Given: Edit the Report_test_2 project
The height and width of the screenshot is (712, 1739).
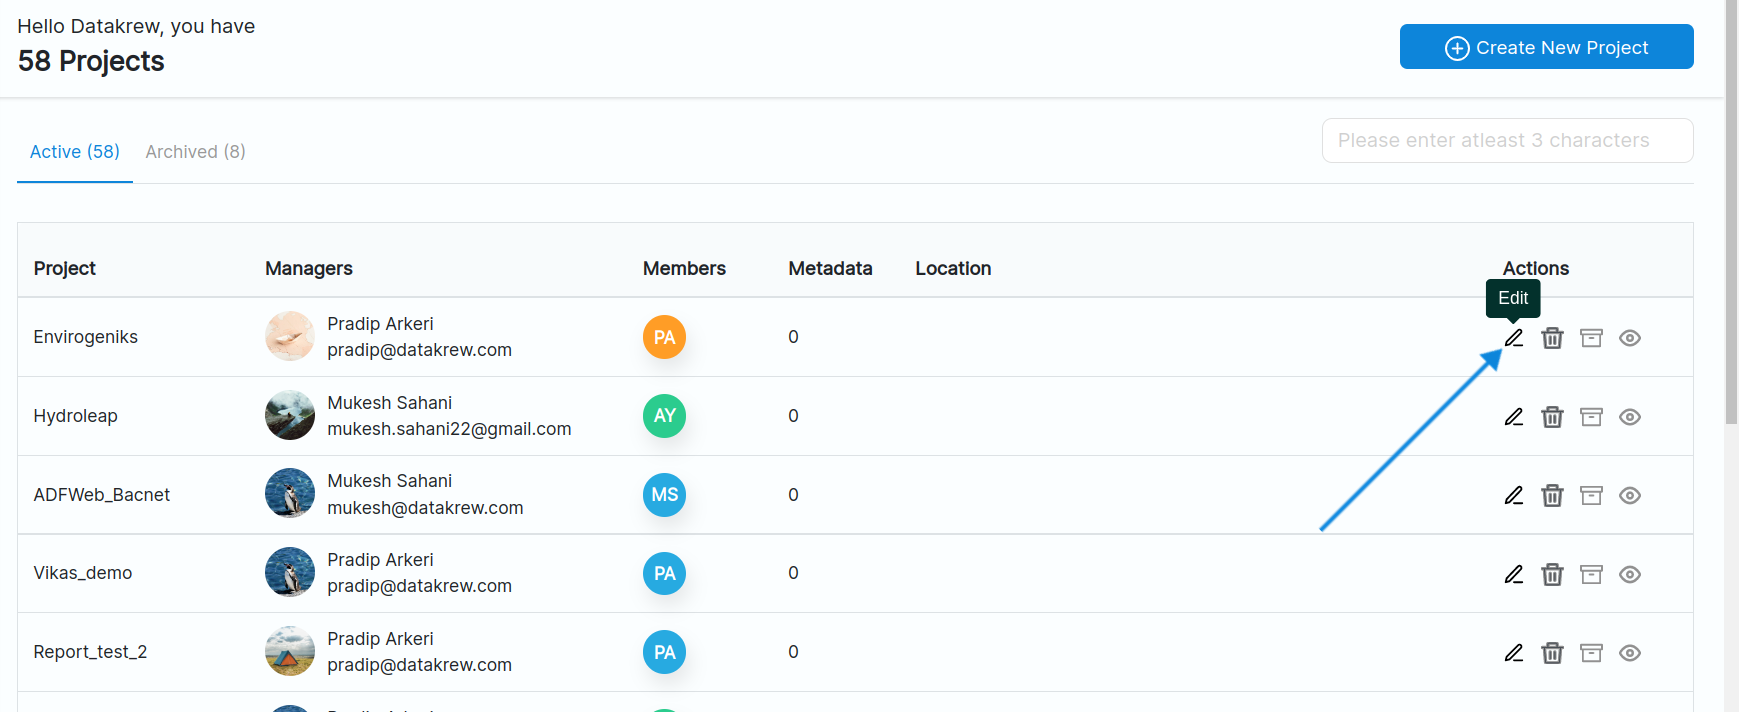Looking at the screenshot, I should pos(1514,653).
